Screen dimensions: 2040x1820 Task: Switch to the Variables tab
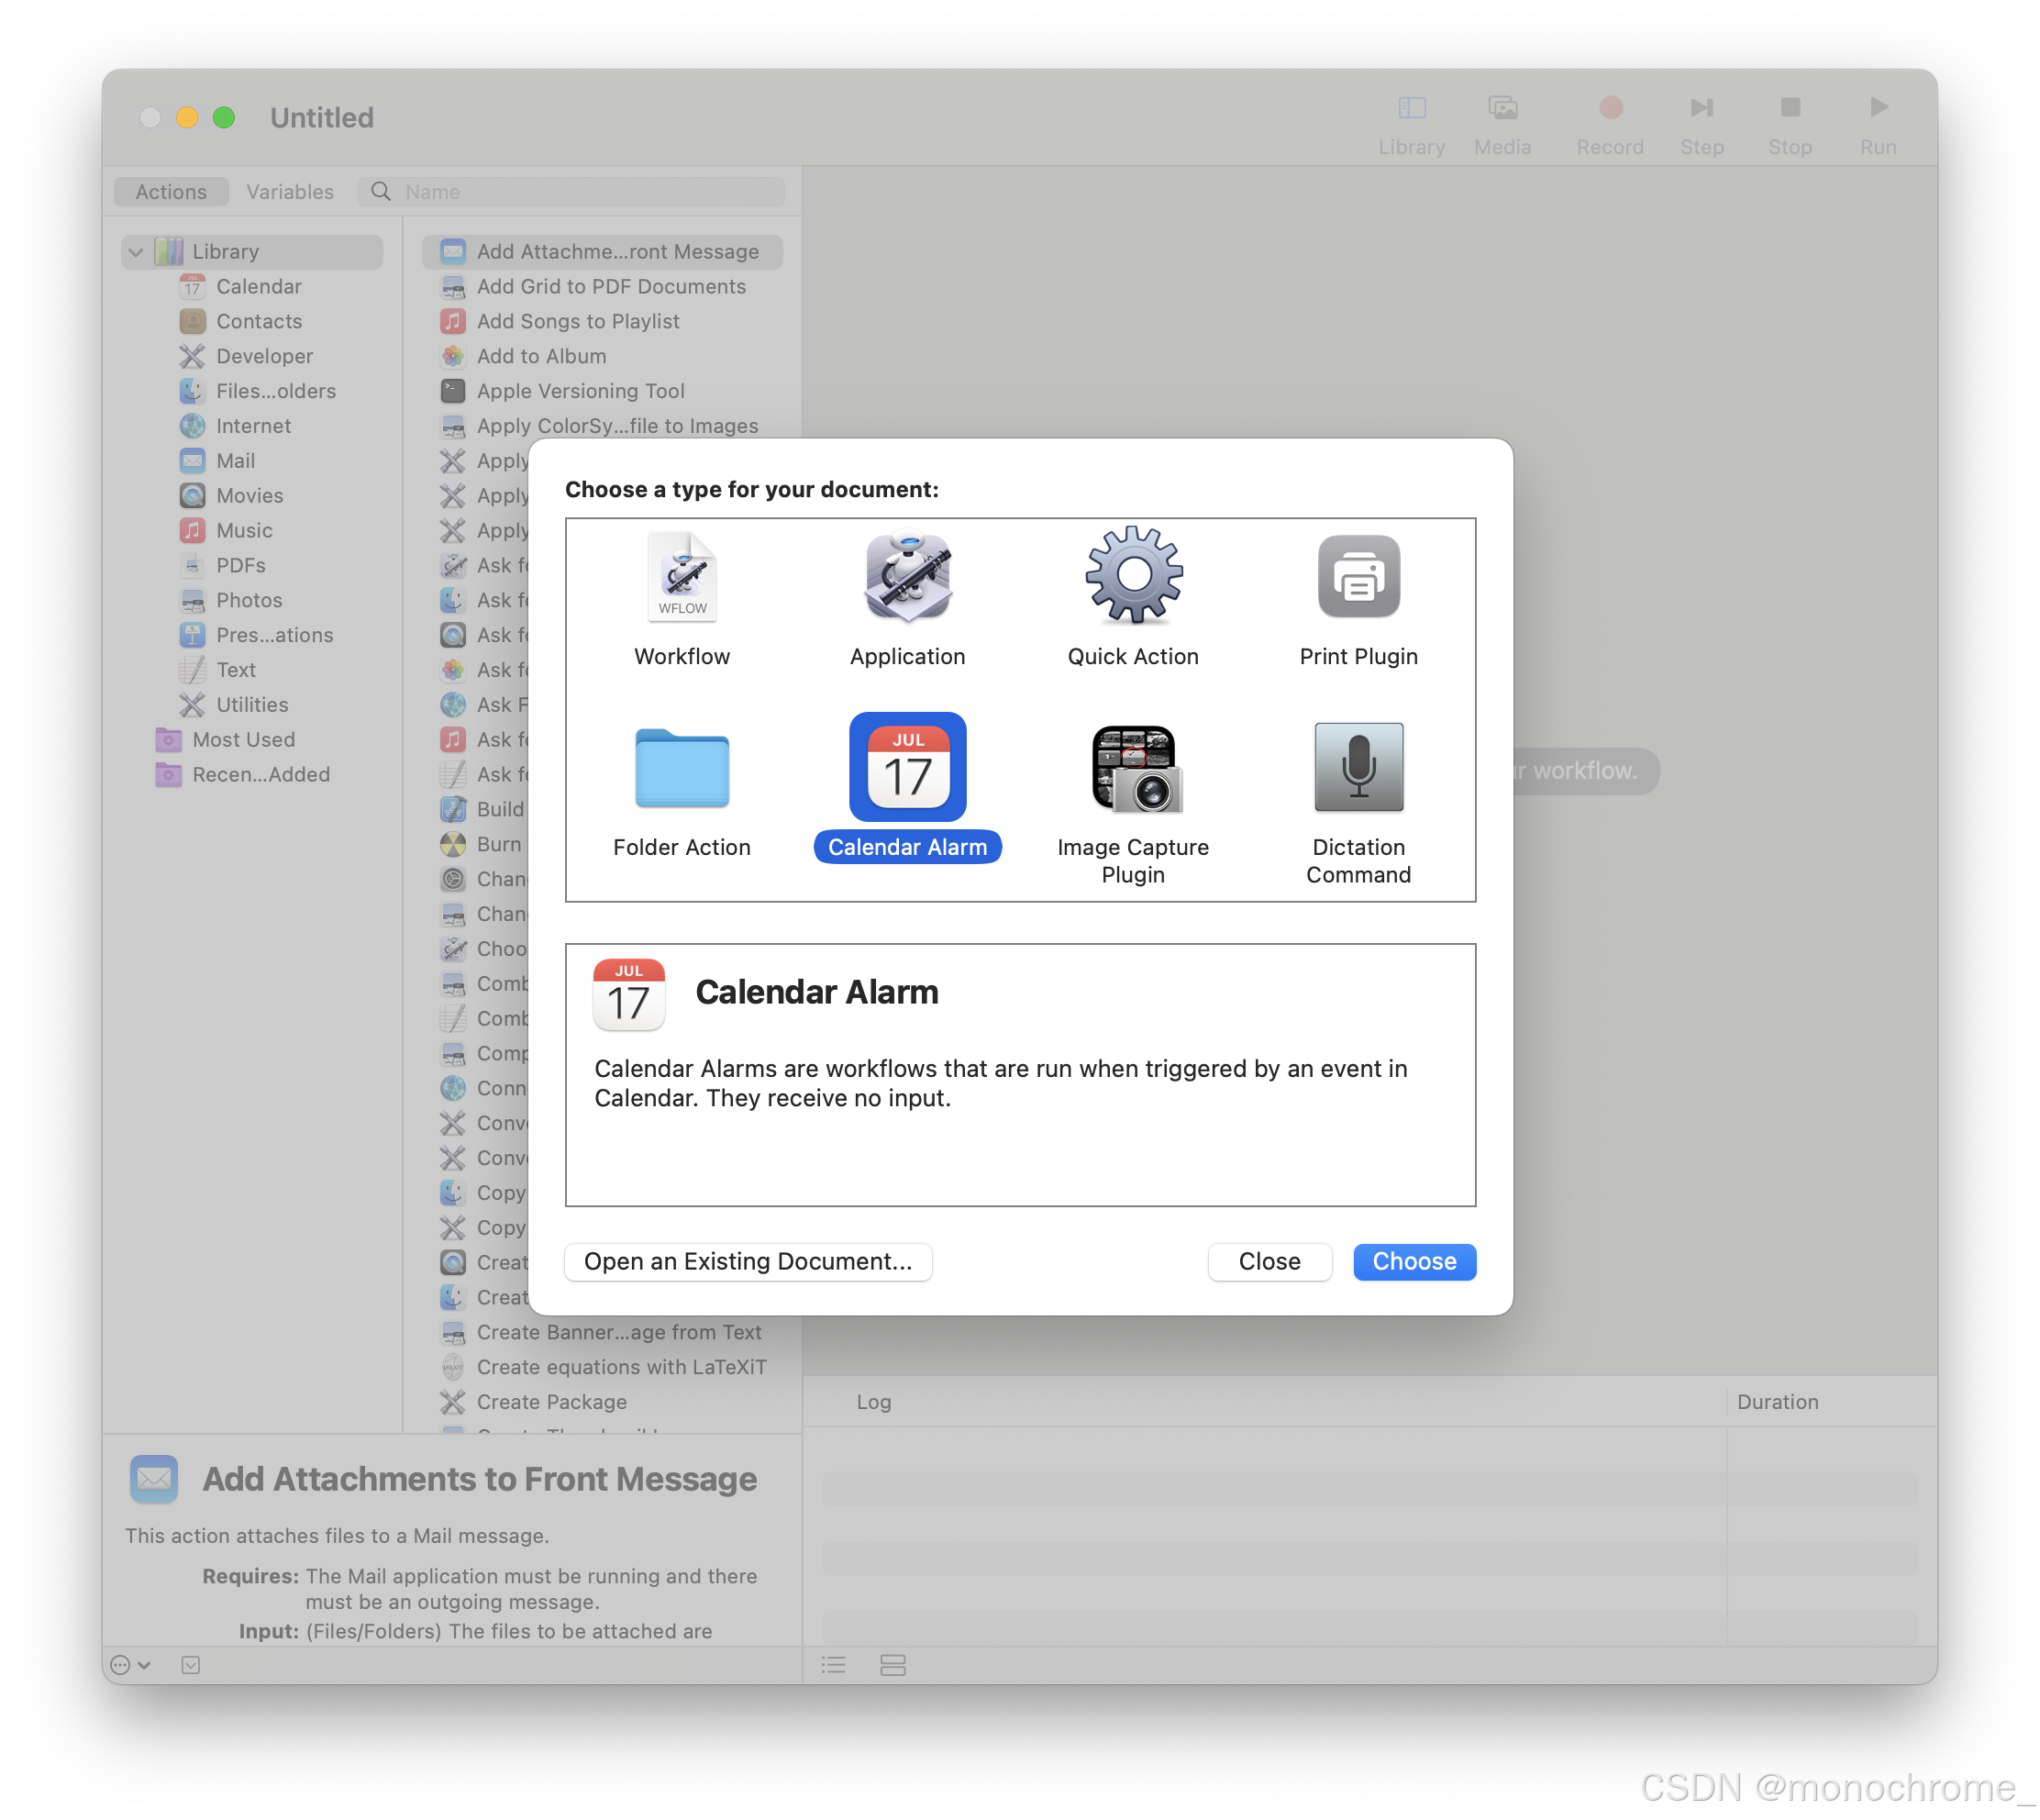click(290, 192)
